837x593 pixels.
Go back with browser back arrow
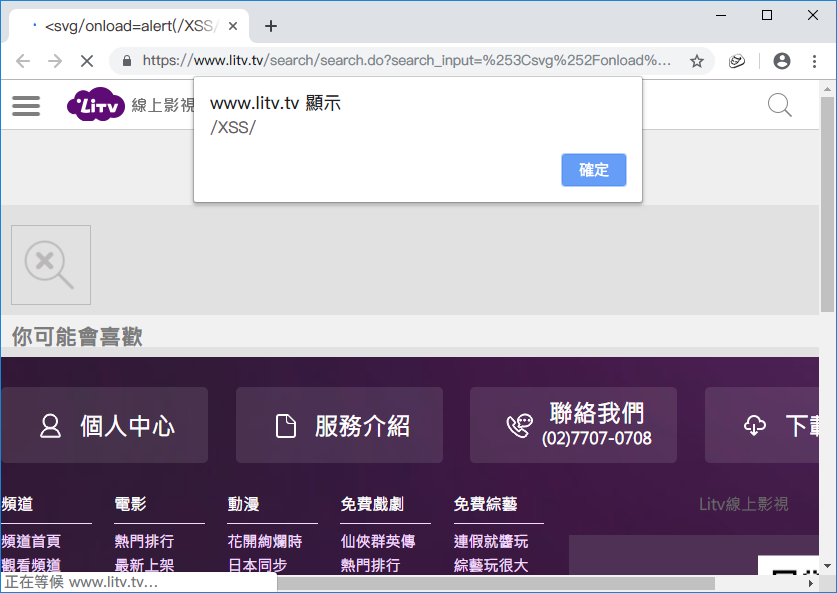(23, 61)
